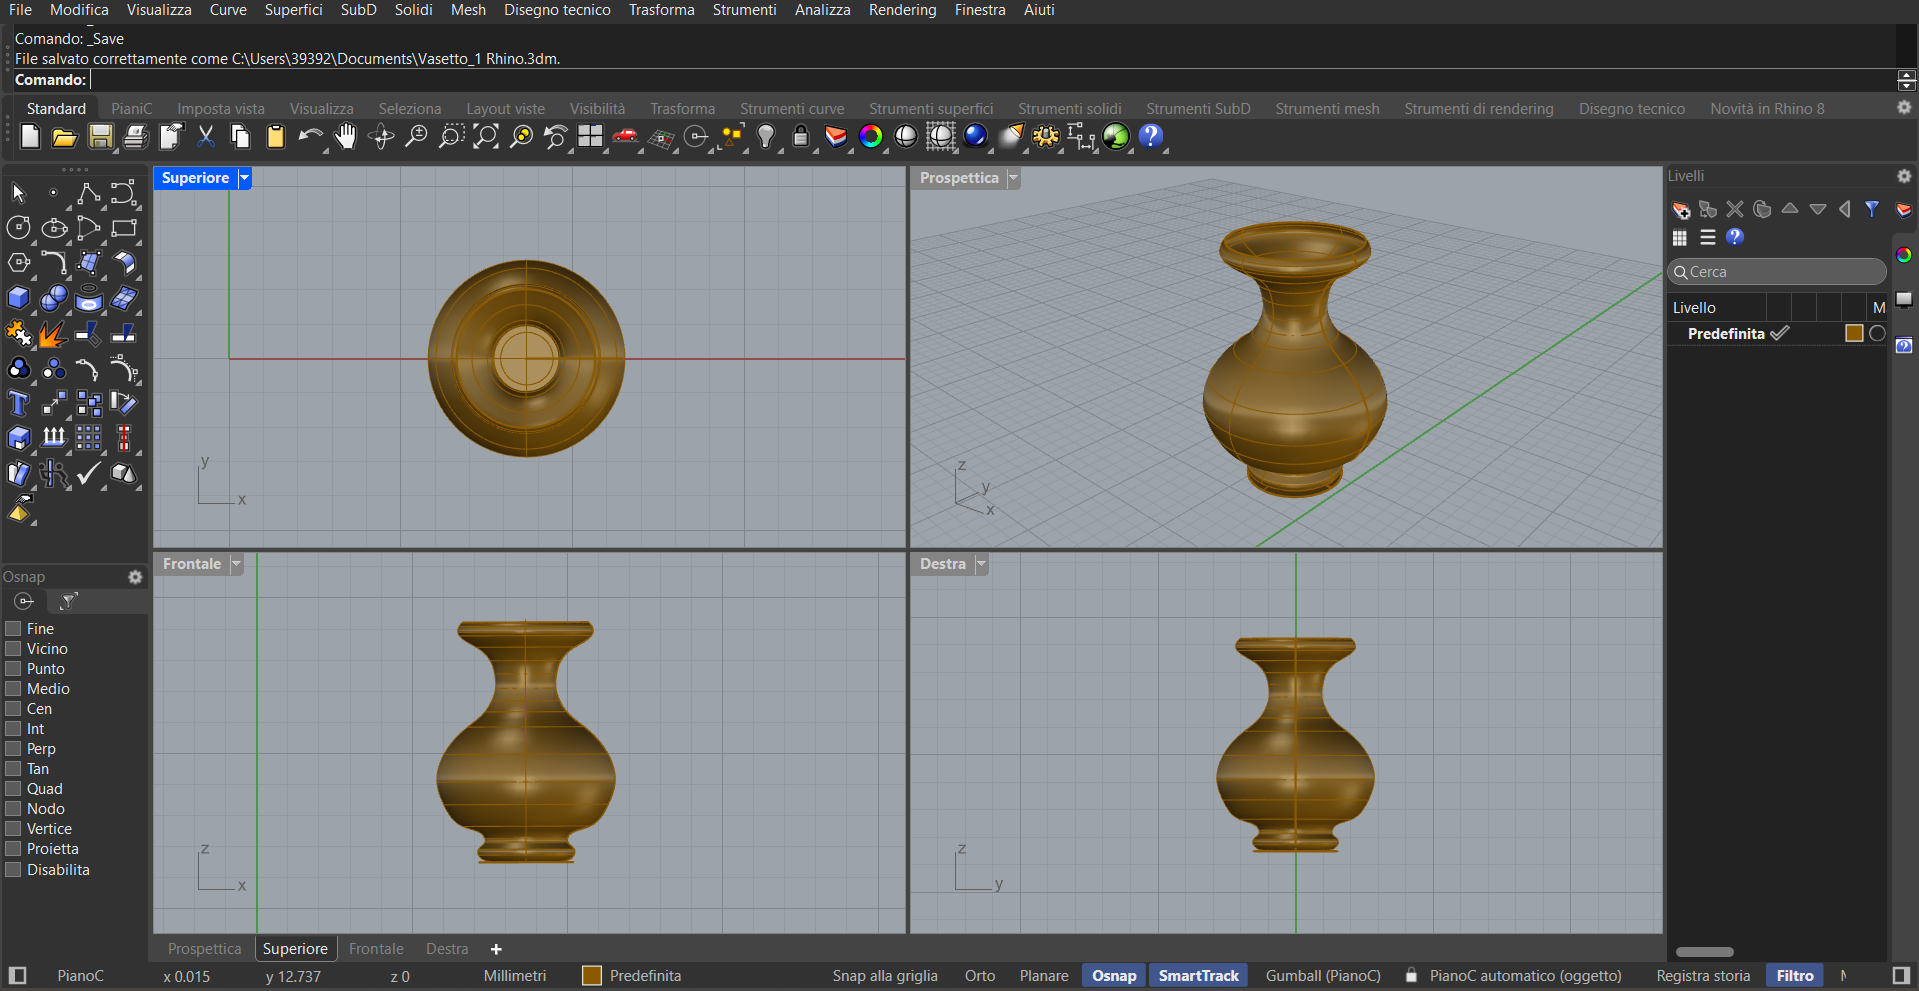
Task: Select the Text object tool
Action: coord(18,404)
